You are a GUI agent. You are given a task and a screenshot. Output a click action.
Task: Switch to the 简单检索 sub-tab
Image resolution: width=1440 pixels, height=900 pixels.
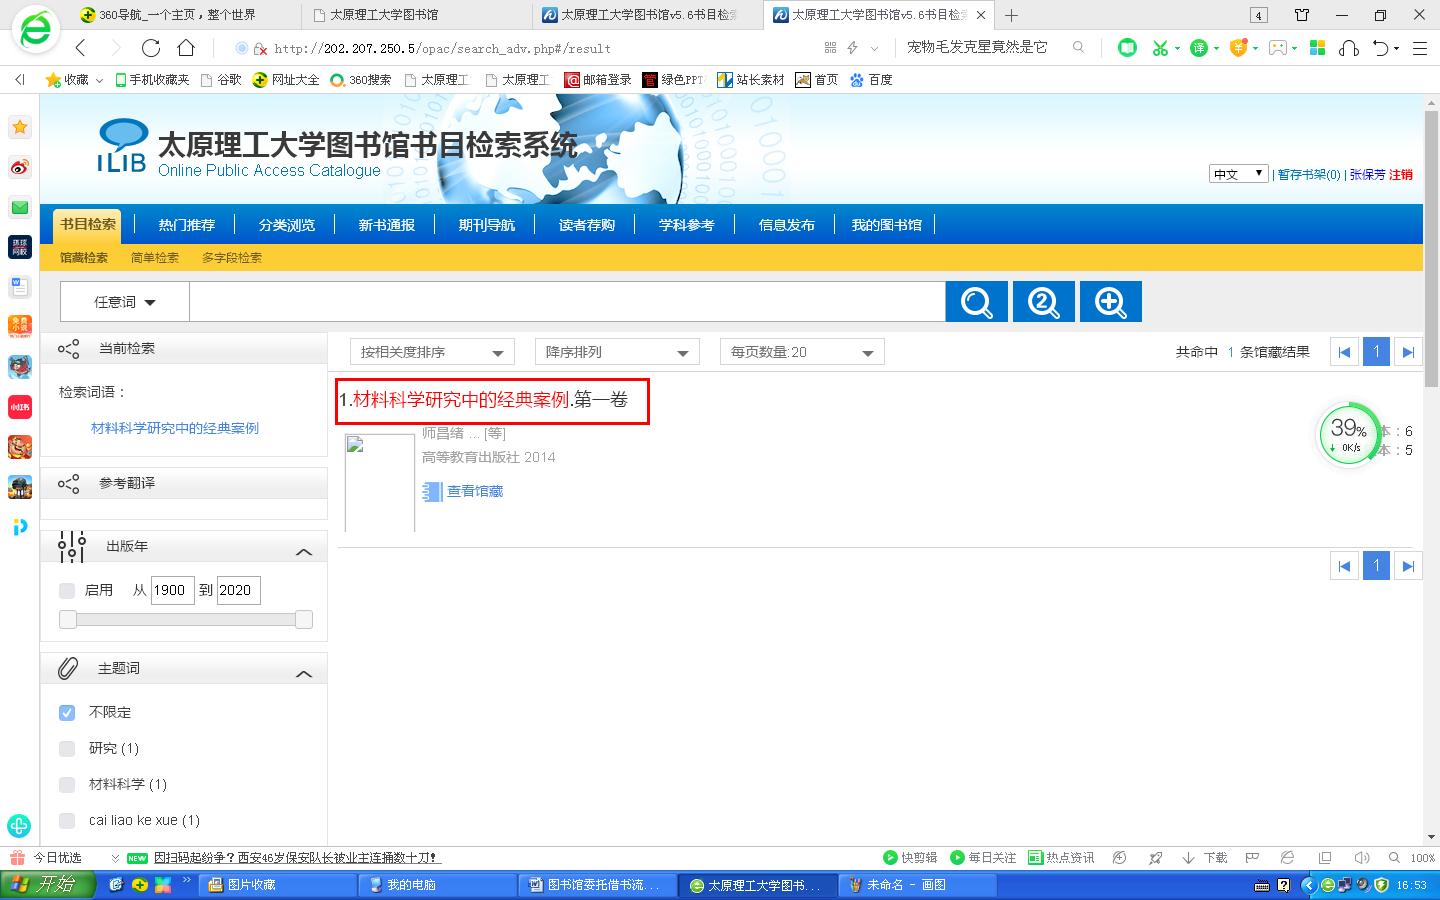[155, 258]
